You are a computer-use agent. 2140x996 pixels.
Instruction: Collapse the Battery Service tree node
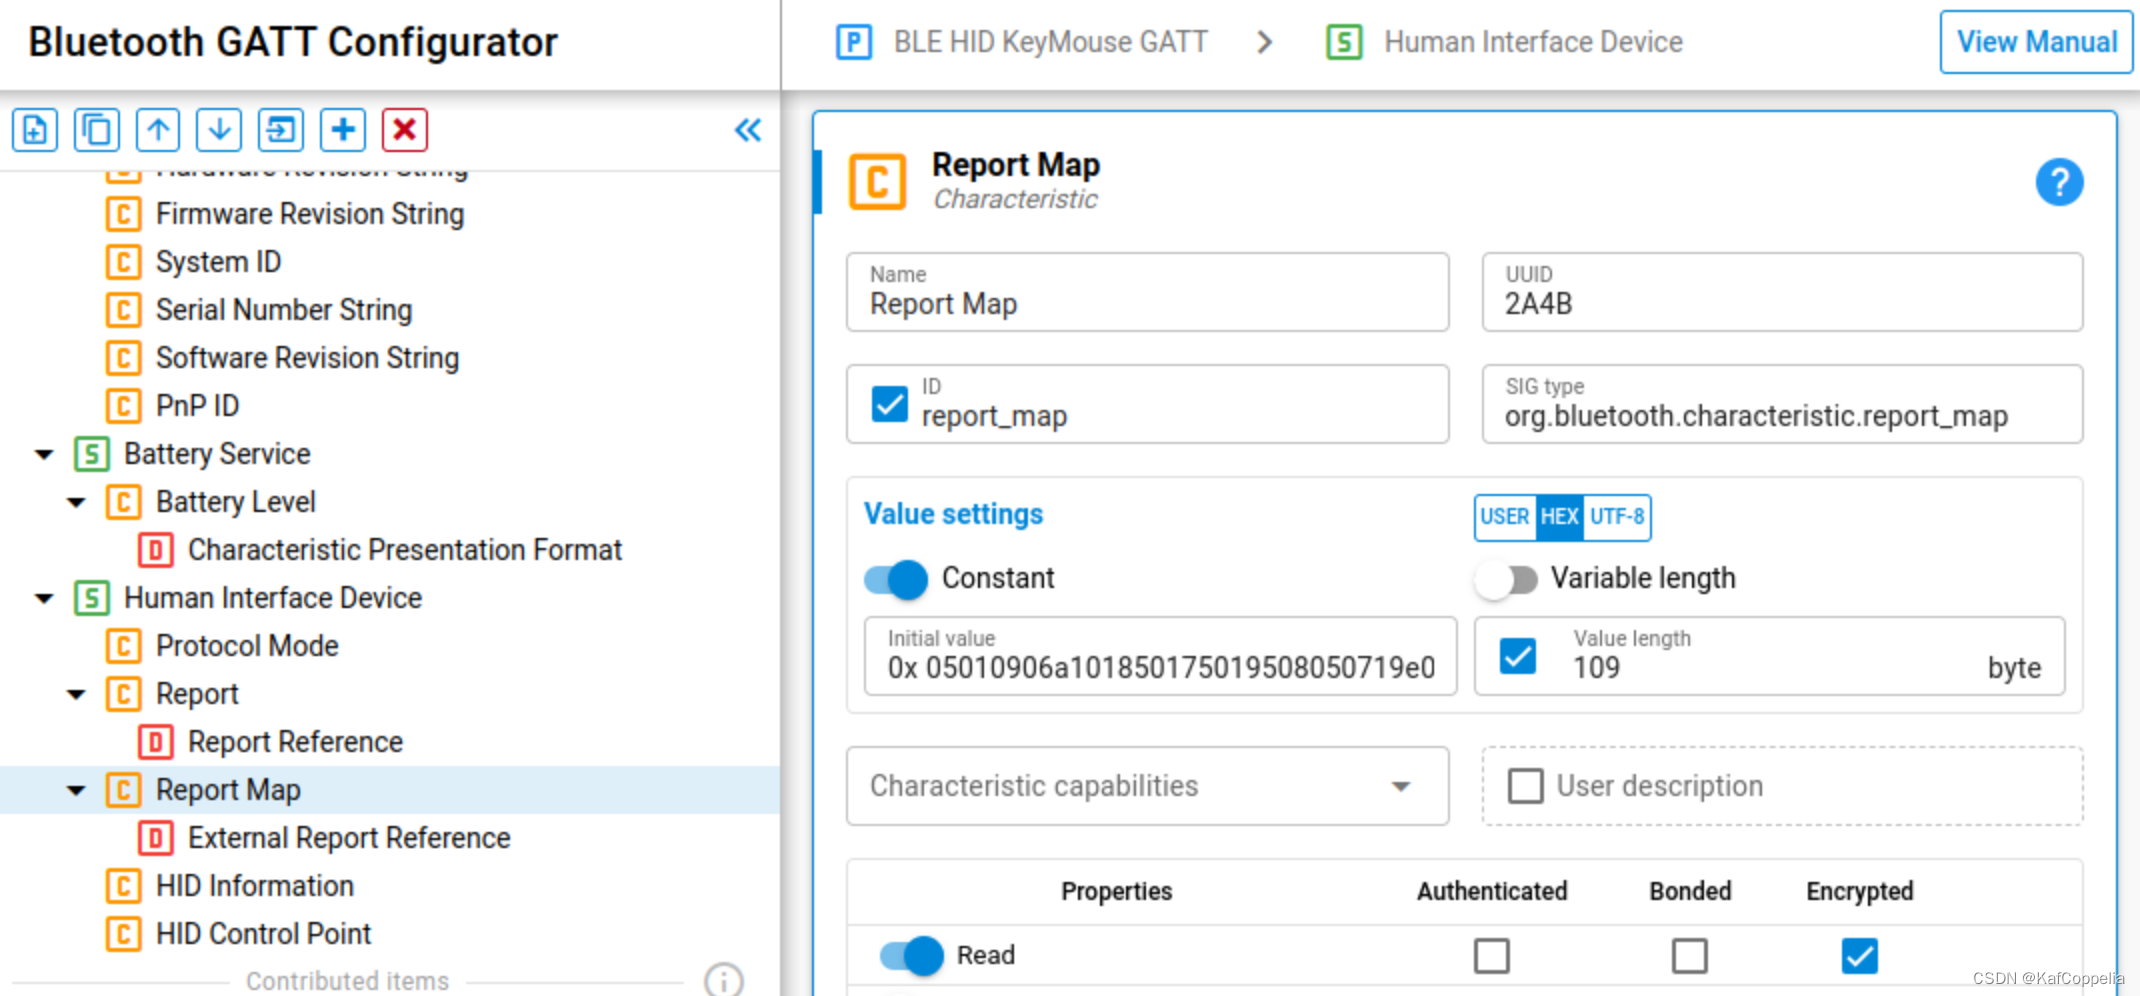point(44,455)
